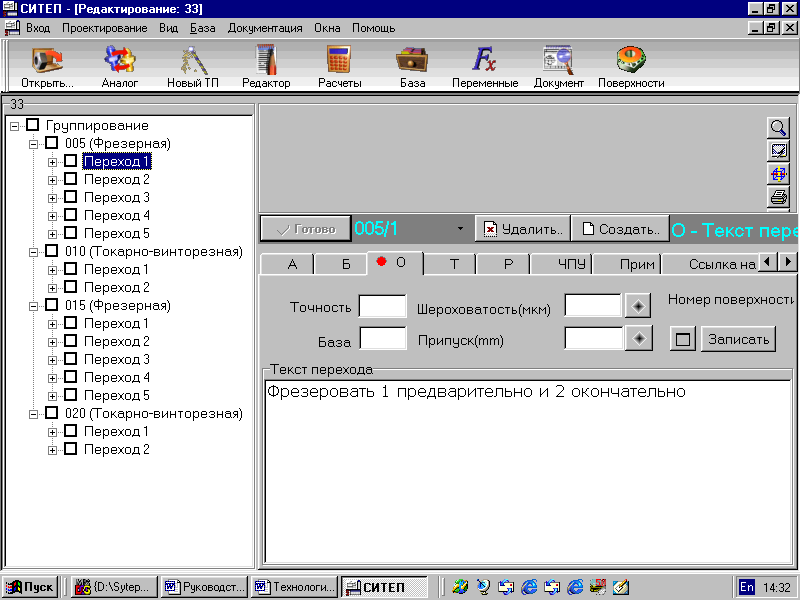Viewport: 800px width, 600px height.
Task: Check the Переход 3 checkbox under 005
Action: click(71, 197)
